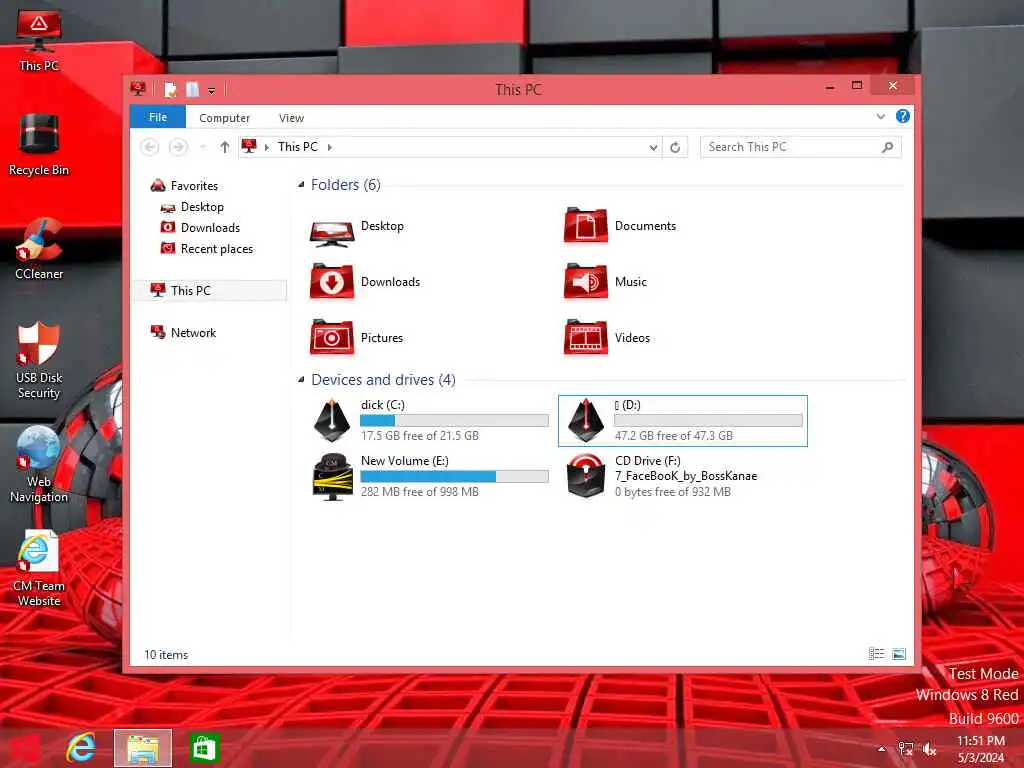Open the Pictures folder icon

pyautogui.click(x=332, y=338)
